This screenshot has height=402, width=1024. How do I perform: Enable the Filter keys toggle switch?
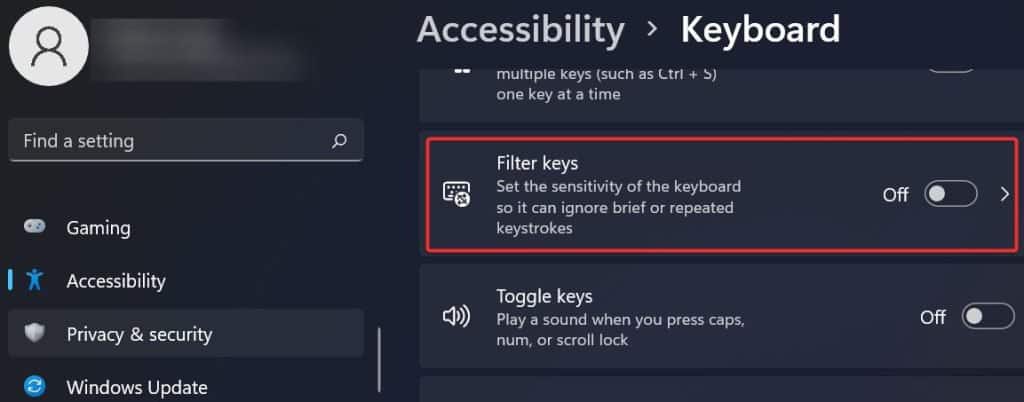(950, 194)
